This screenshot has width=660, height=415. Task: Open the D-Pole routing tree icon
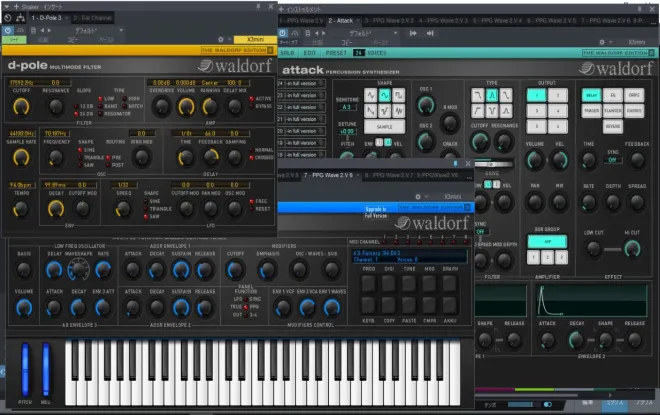pos(20,18)
